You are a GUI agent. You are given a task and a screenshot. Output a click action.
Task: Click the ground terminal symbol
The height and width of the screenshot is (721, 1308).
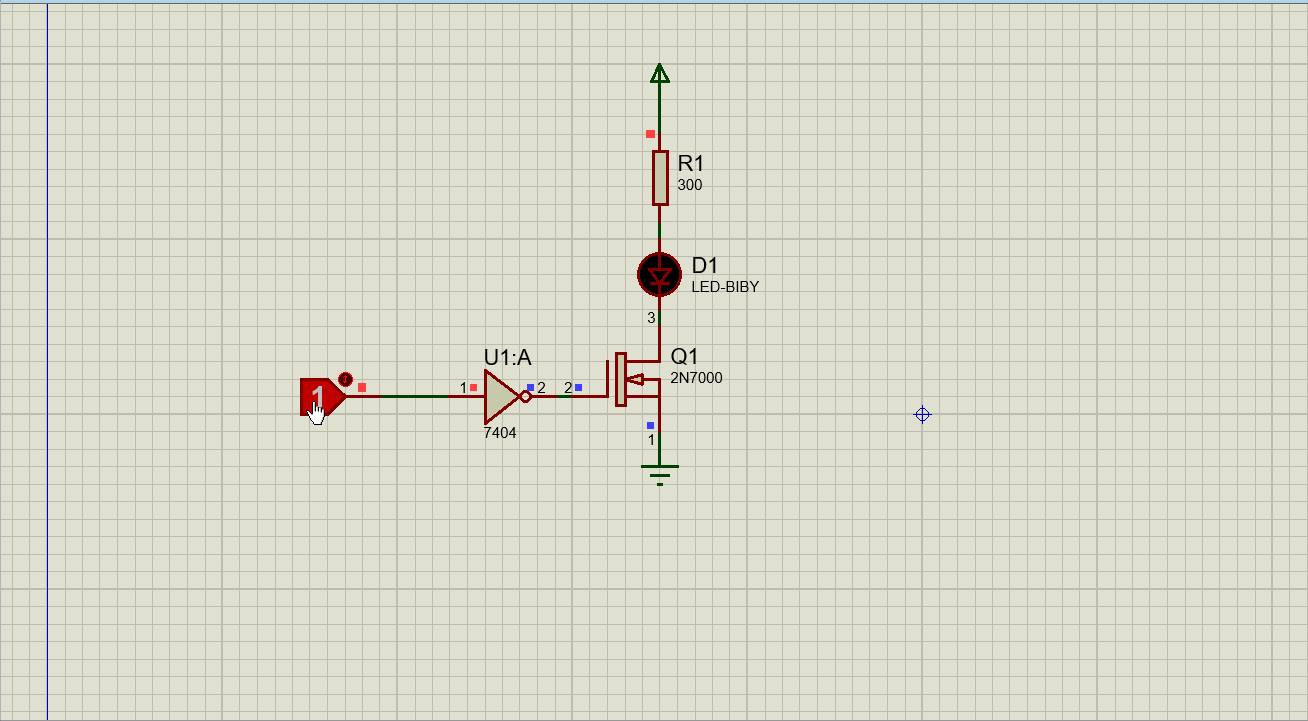click(x=659, y=474)
